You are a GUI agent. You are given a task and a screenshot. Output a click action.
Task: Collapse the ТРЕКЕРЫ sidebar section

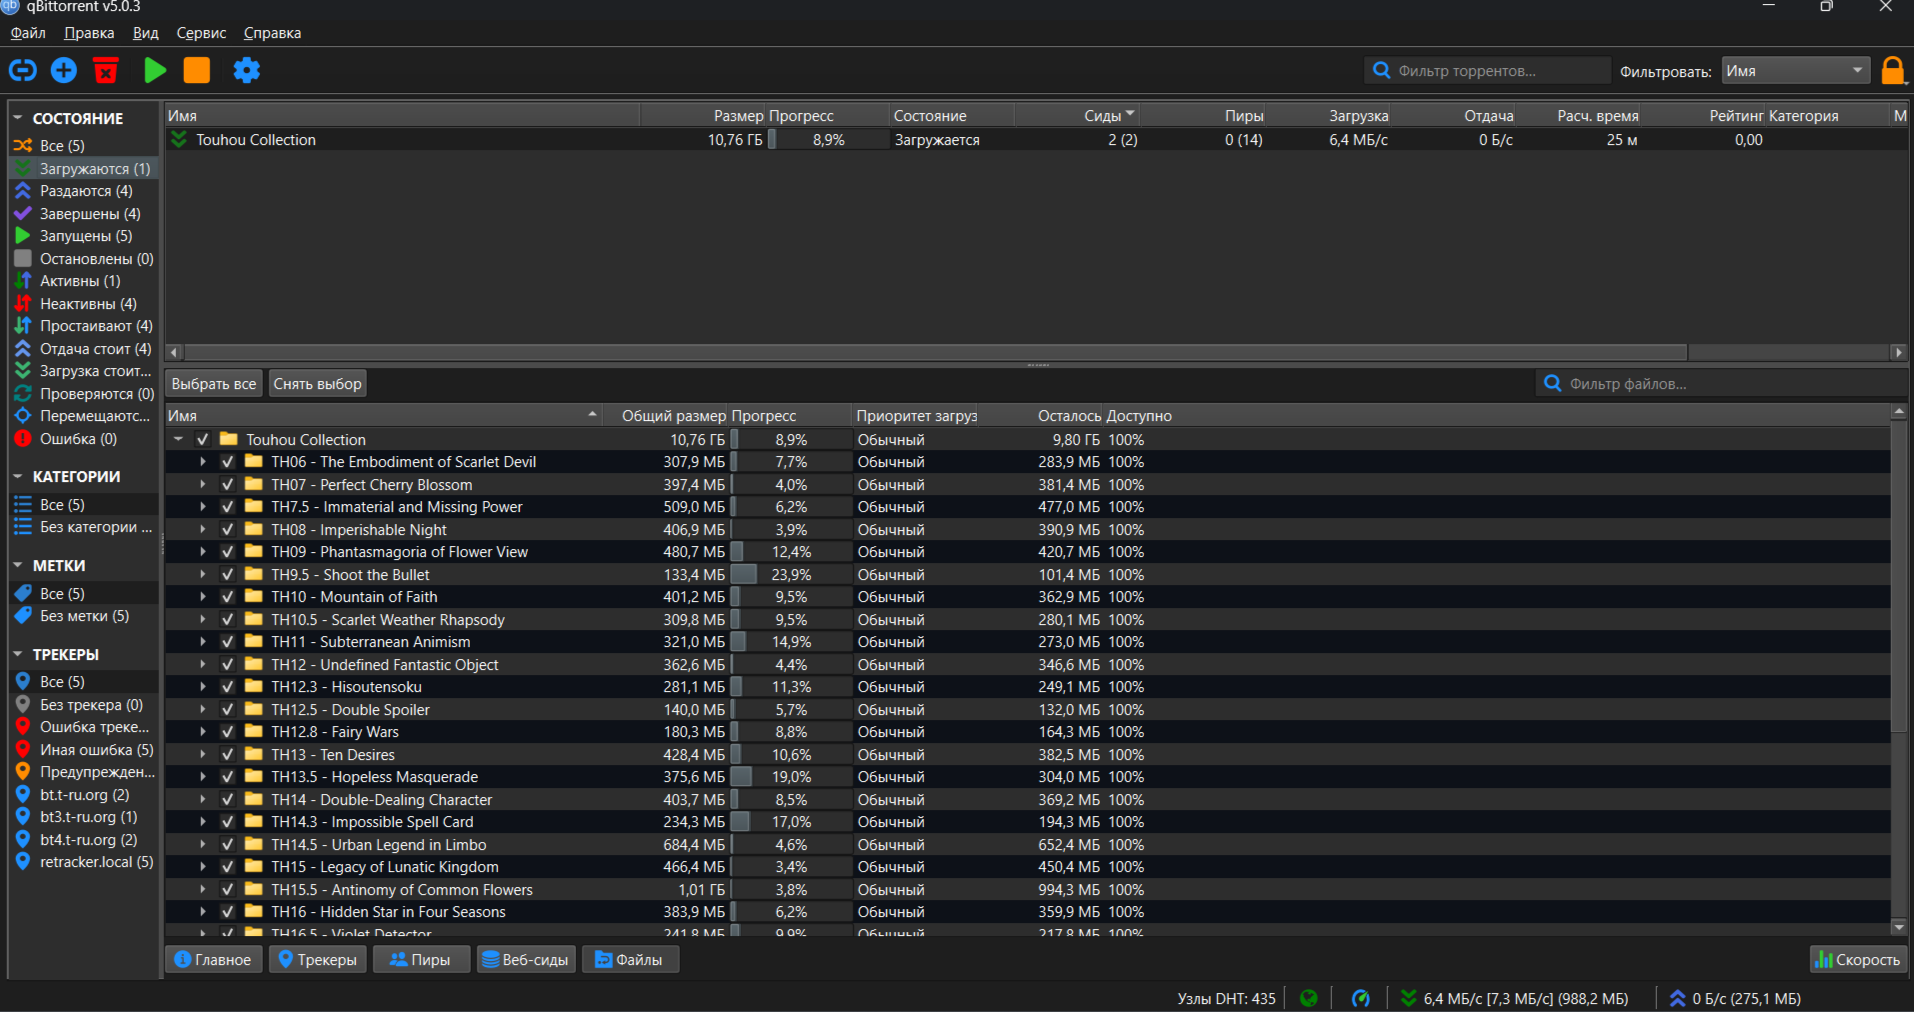pos(18,655)
